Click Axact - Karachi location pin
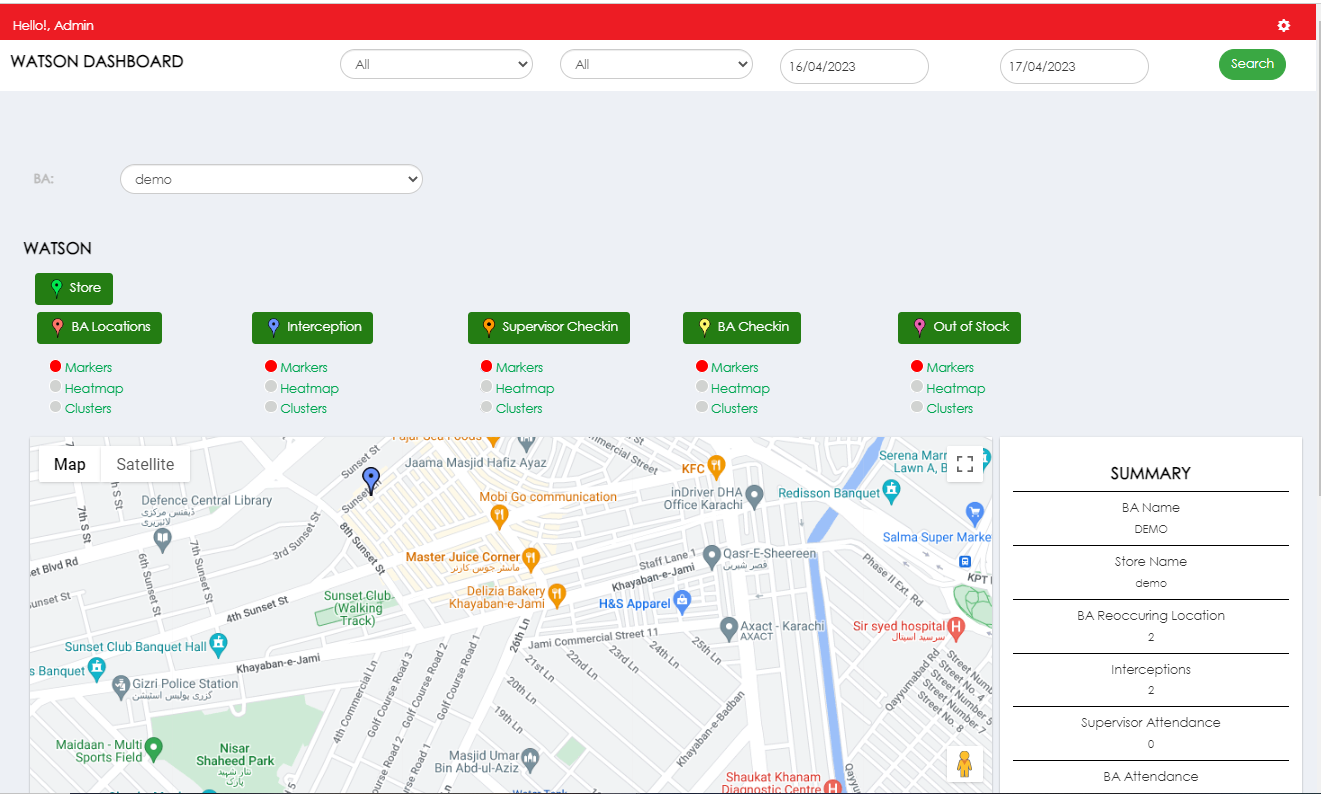1321x794 pixels. click(729, 628)
